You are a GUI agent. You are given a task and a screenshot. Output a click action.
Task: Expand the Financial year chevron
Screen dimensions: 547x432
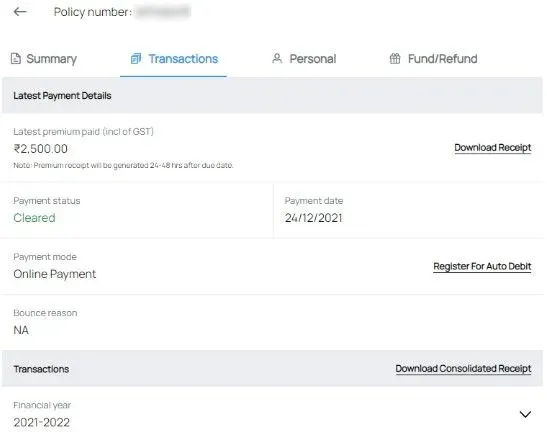525,414
